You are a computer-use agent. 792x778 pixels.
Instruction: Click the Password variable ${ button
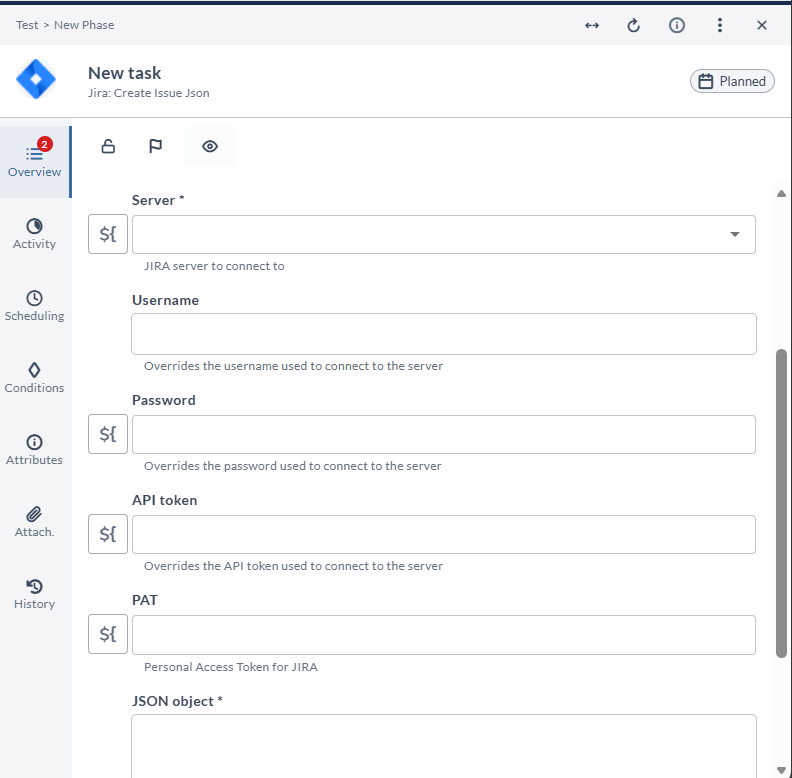click(x=108, y=434)
